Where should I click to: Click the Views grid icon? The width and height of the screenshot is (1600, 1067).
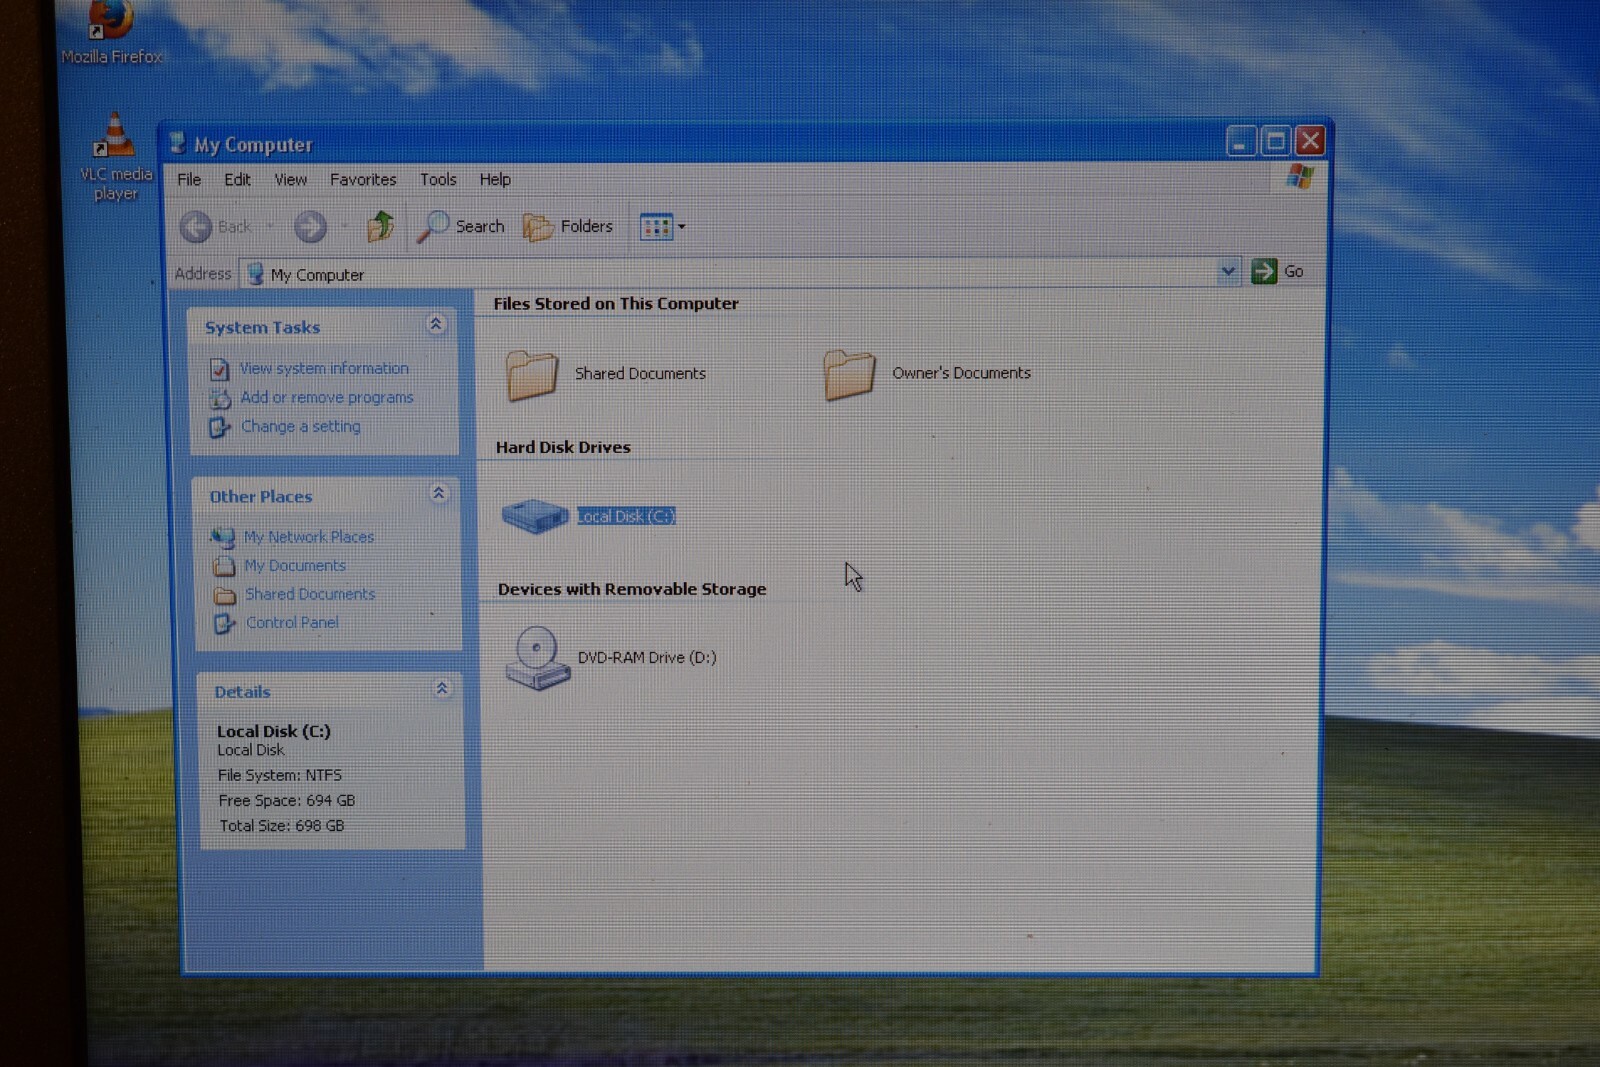pos(656,227)
